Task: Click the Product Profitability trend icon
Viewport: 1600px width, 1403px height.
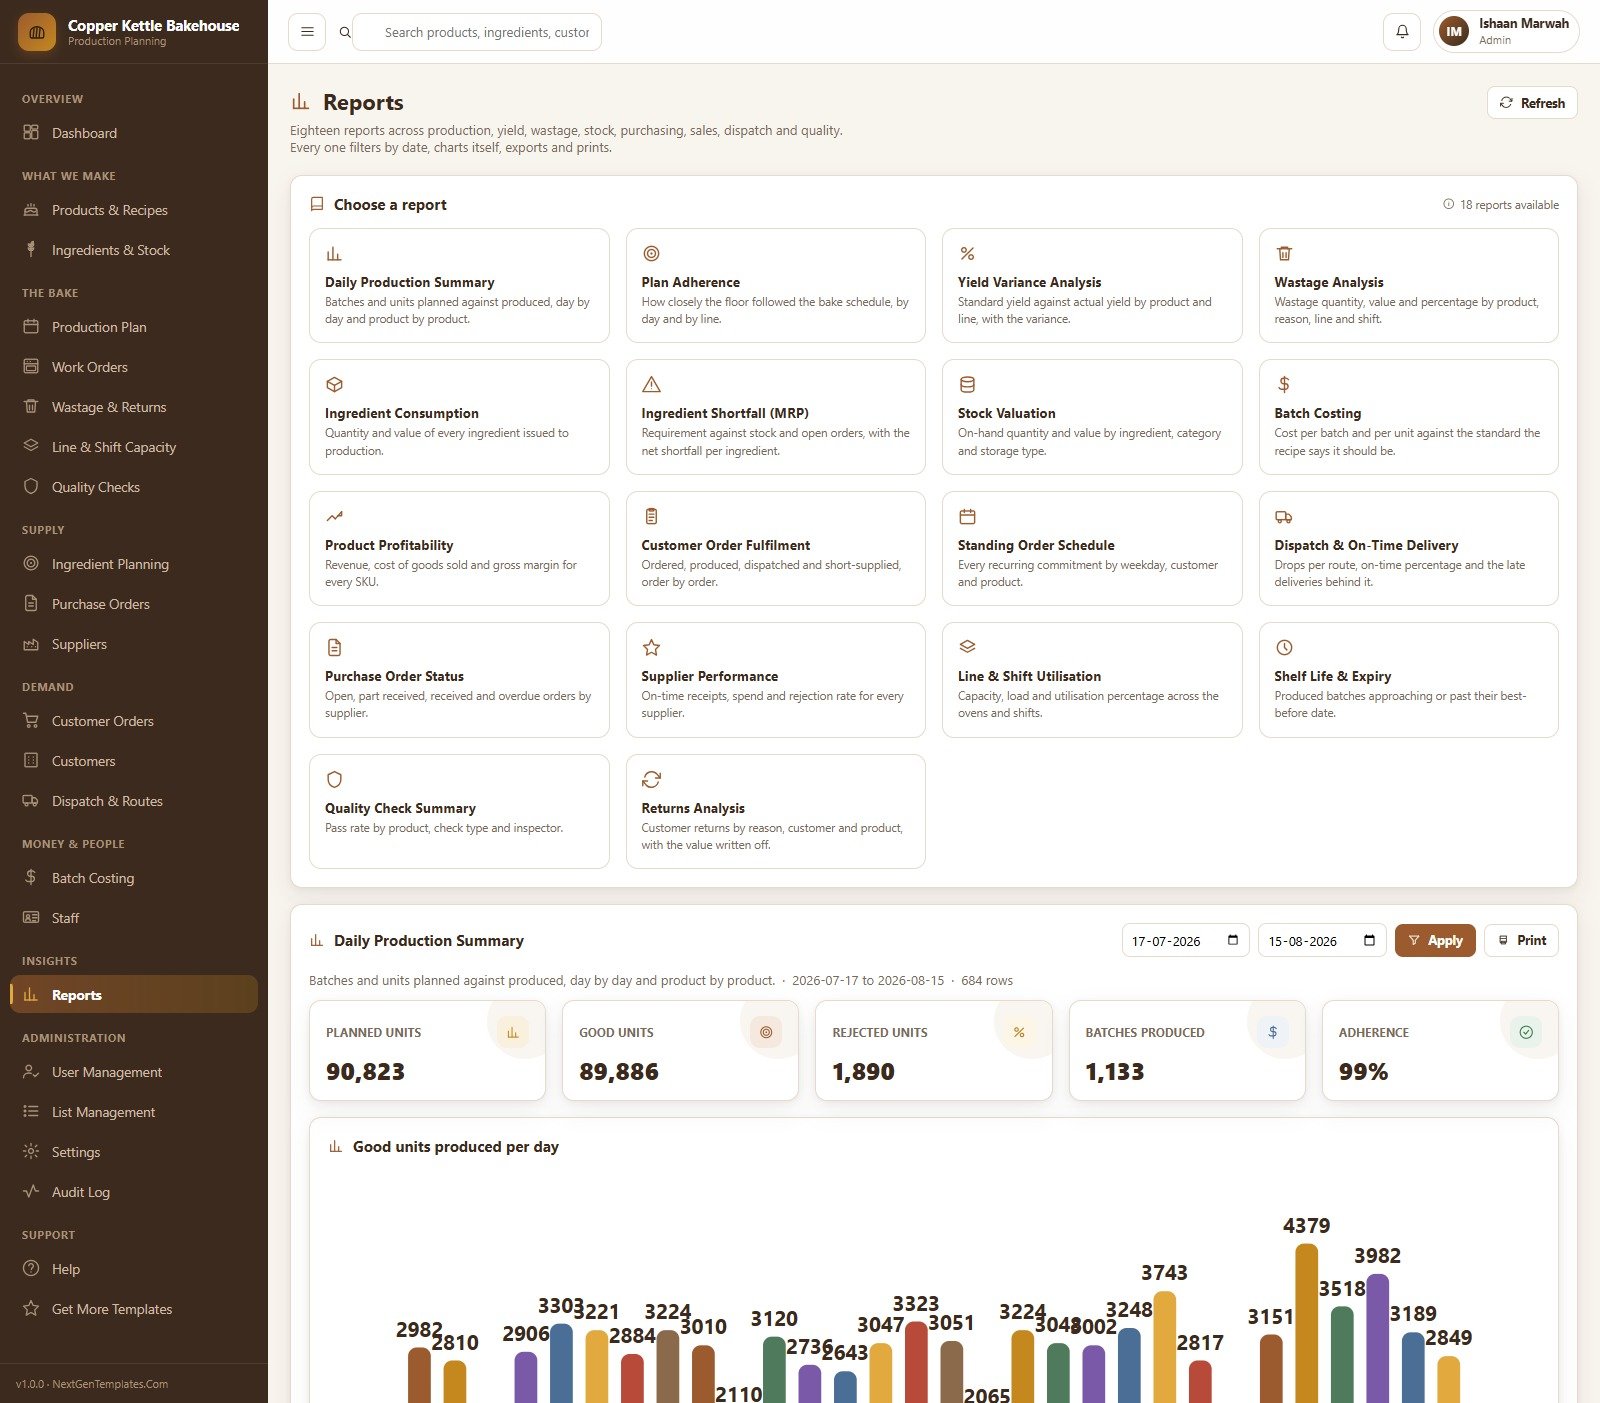Action: 334,517
